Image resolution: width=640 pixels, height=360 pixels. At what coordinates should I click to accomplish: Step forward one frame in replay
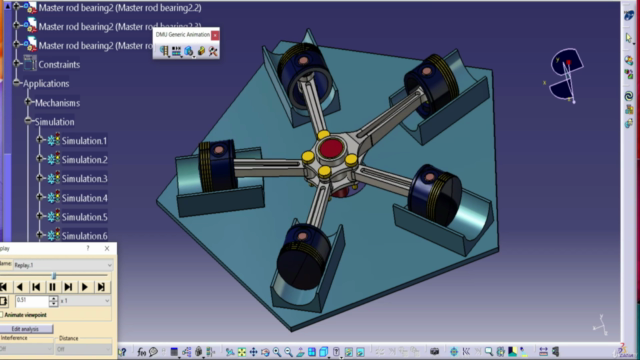(x=68, y=287)
